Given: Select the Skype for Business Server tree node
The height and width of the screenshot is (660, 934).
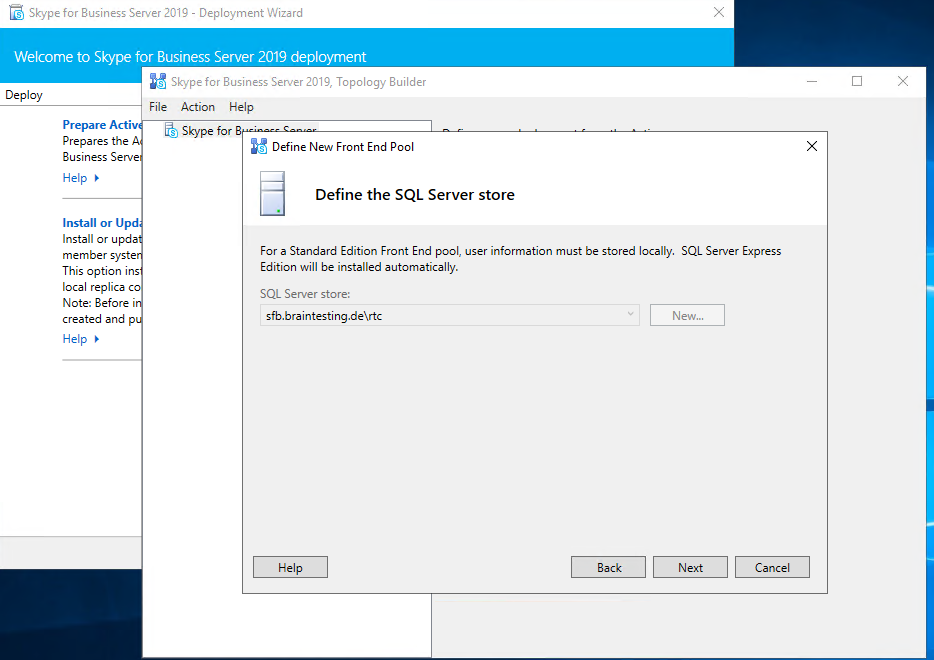Looking at the screenshot, I should (248, 131).
